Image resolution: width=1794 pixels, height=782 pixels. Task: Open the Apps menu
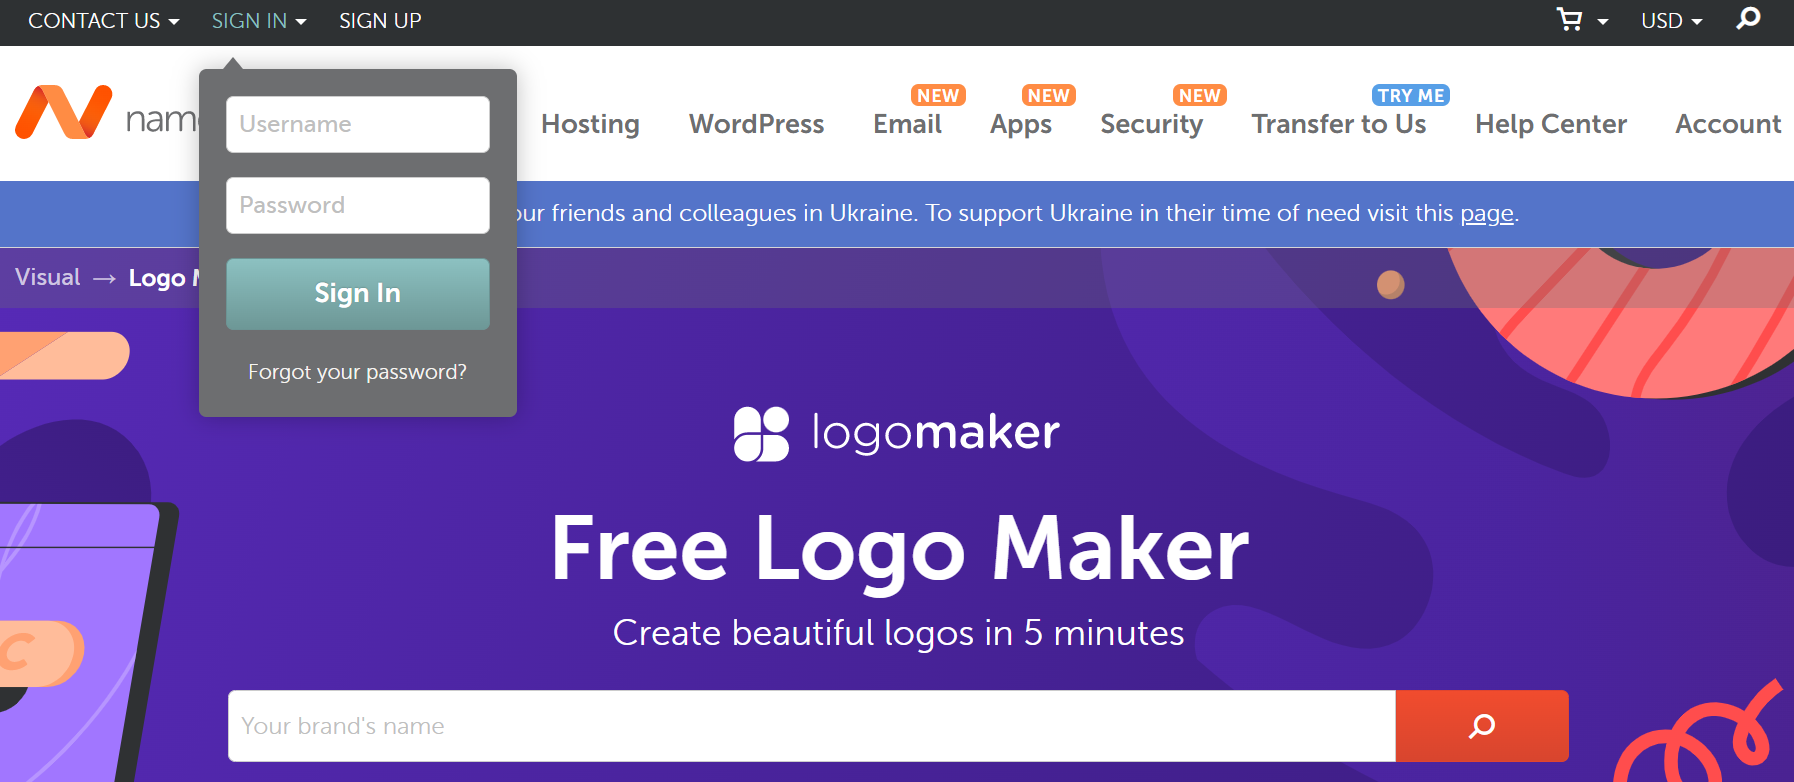pos(1021,125)
